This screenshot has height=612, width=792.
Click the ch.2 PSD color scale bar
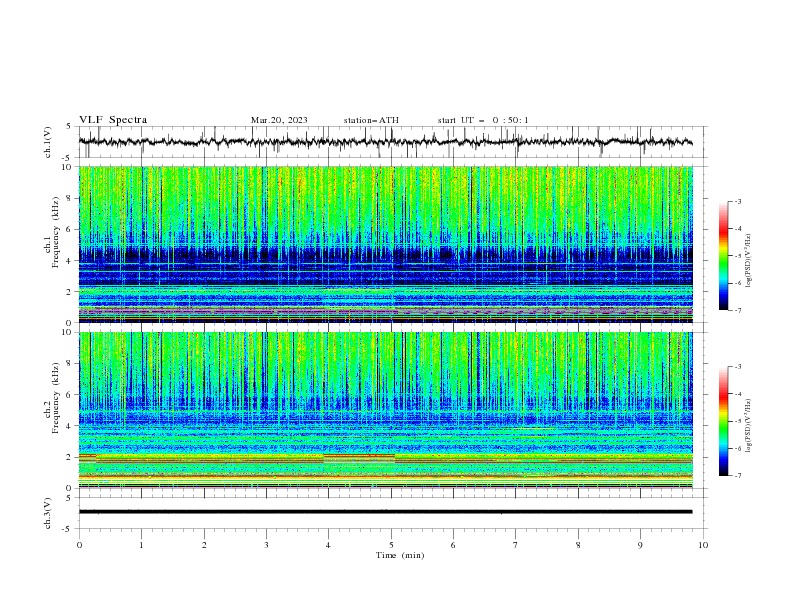724,421
